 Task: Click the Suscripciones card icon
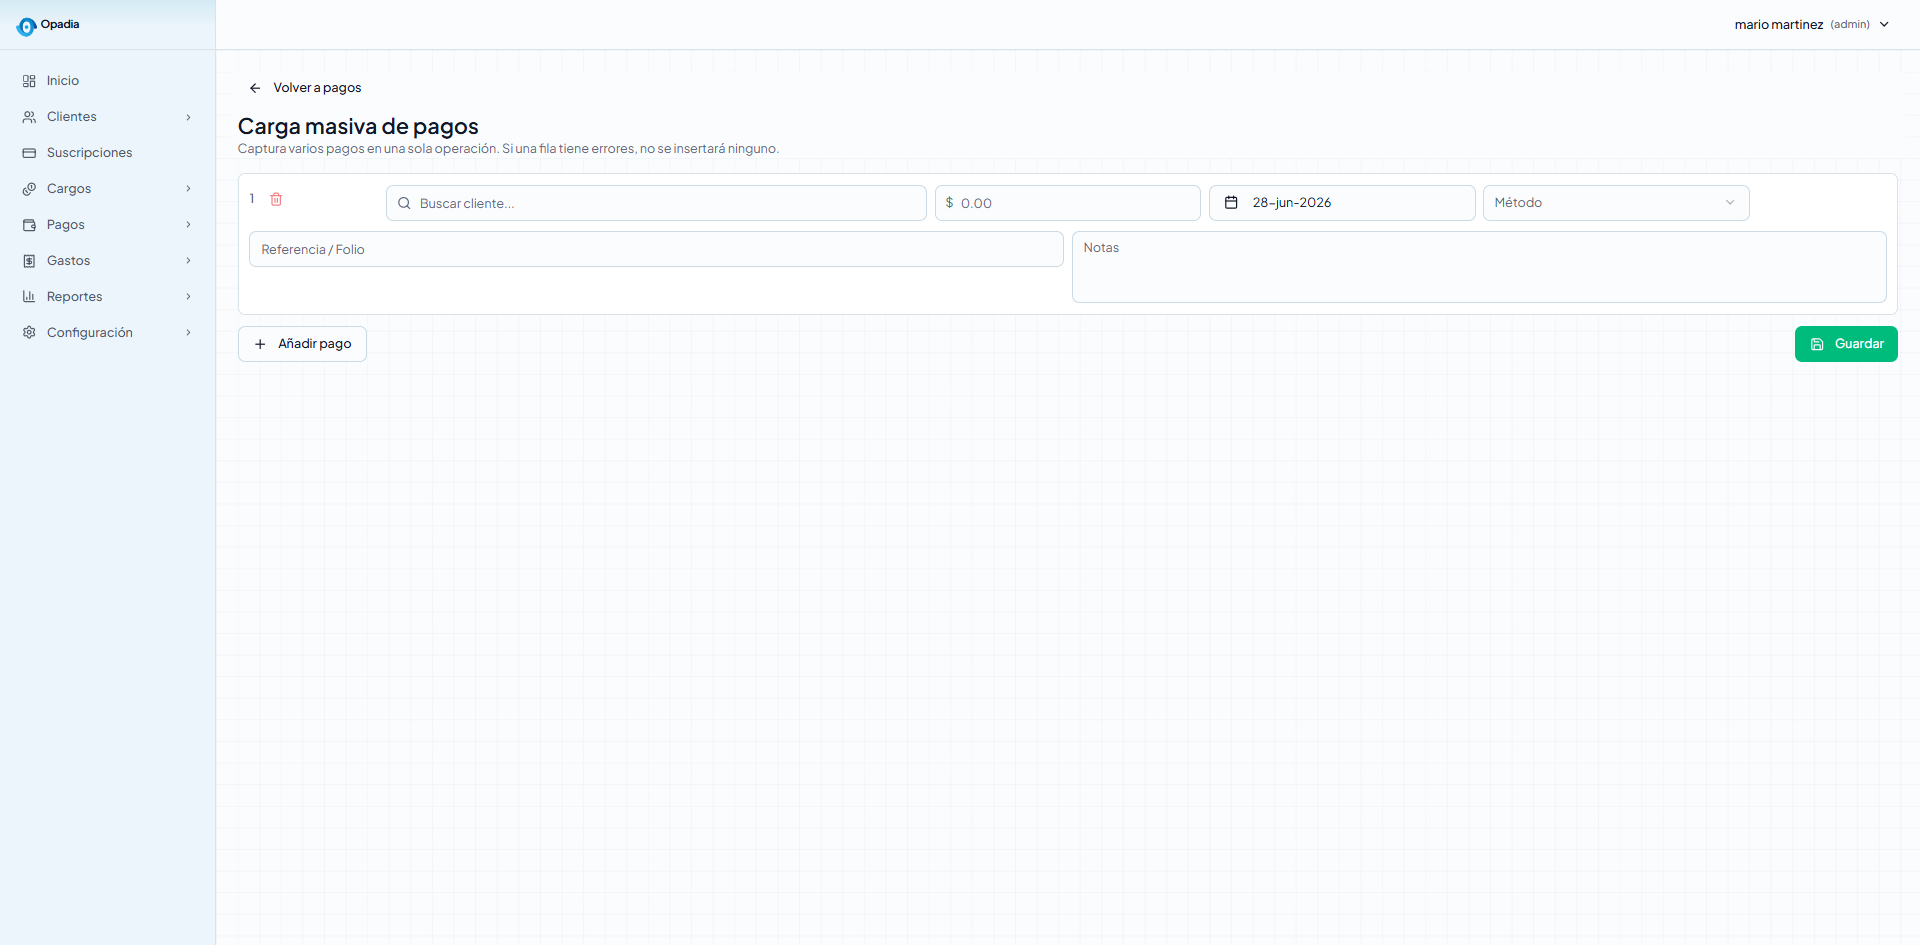coord(29,153)
